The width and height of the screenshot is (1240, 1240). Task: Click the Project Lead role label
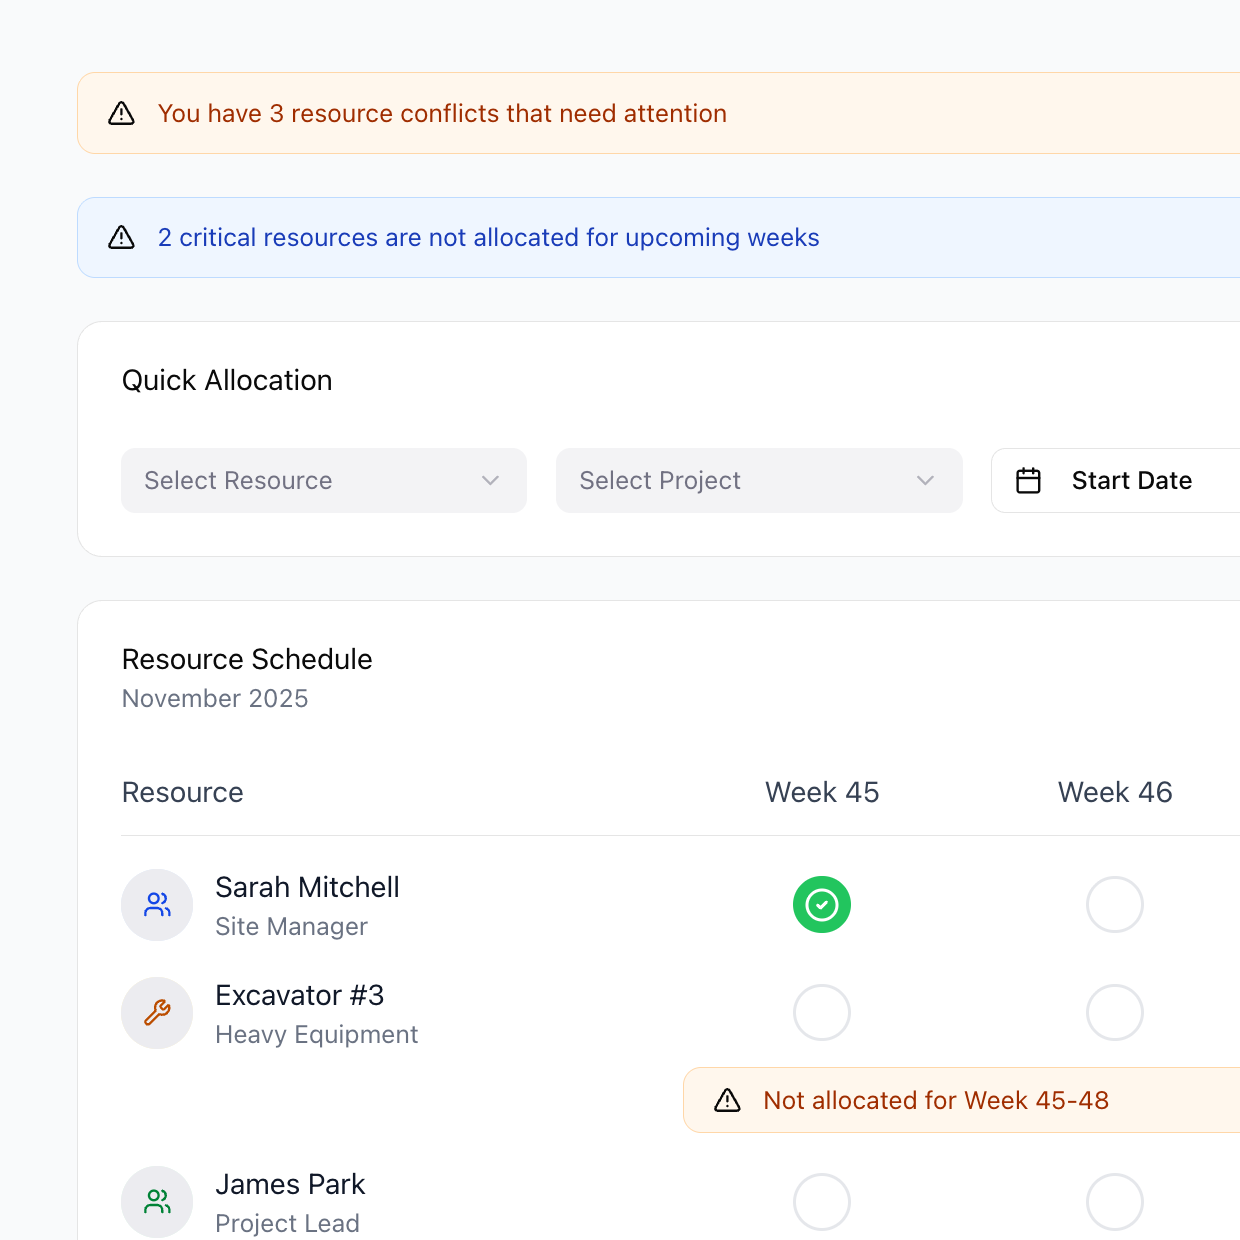[288, 1223]
